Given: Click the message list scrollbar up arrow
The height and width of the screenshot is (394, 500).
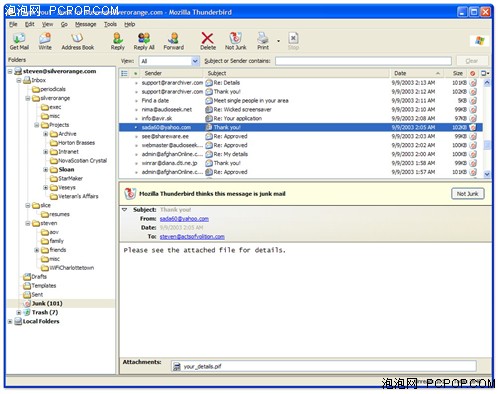Looking at the screenshot, I should click(x=487, y=82).
